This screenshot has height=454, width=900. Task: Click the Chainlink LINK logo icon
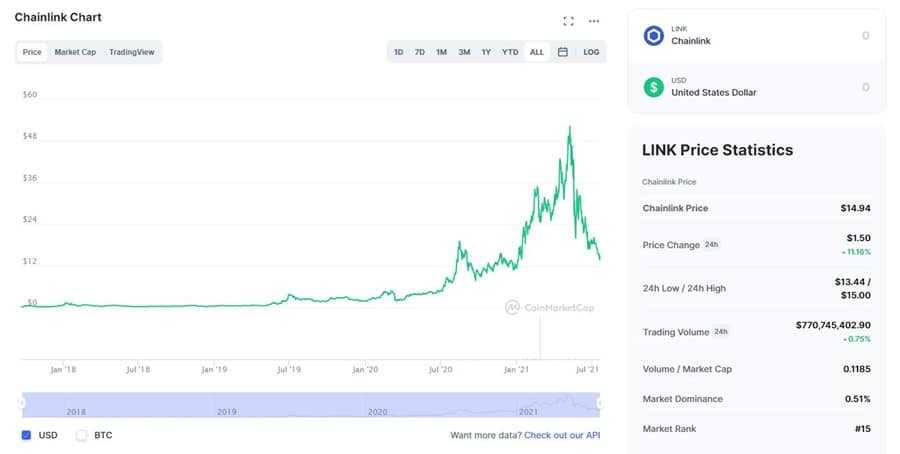coord(654,36)
